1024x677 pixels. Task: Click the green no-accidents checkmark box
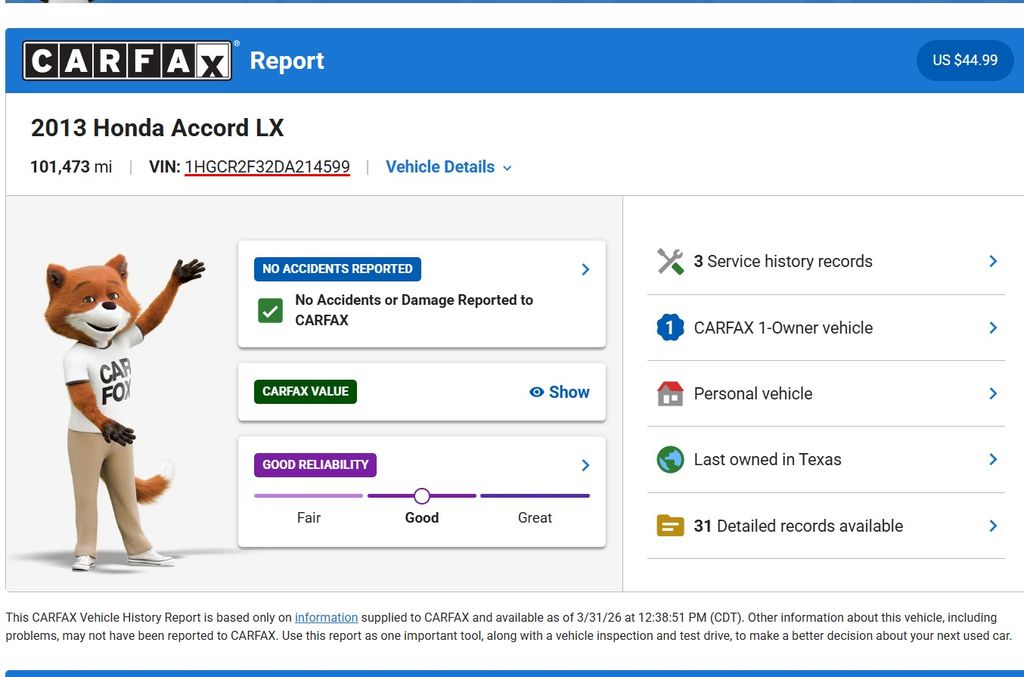[270, 310]
